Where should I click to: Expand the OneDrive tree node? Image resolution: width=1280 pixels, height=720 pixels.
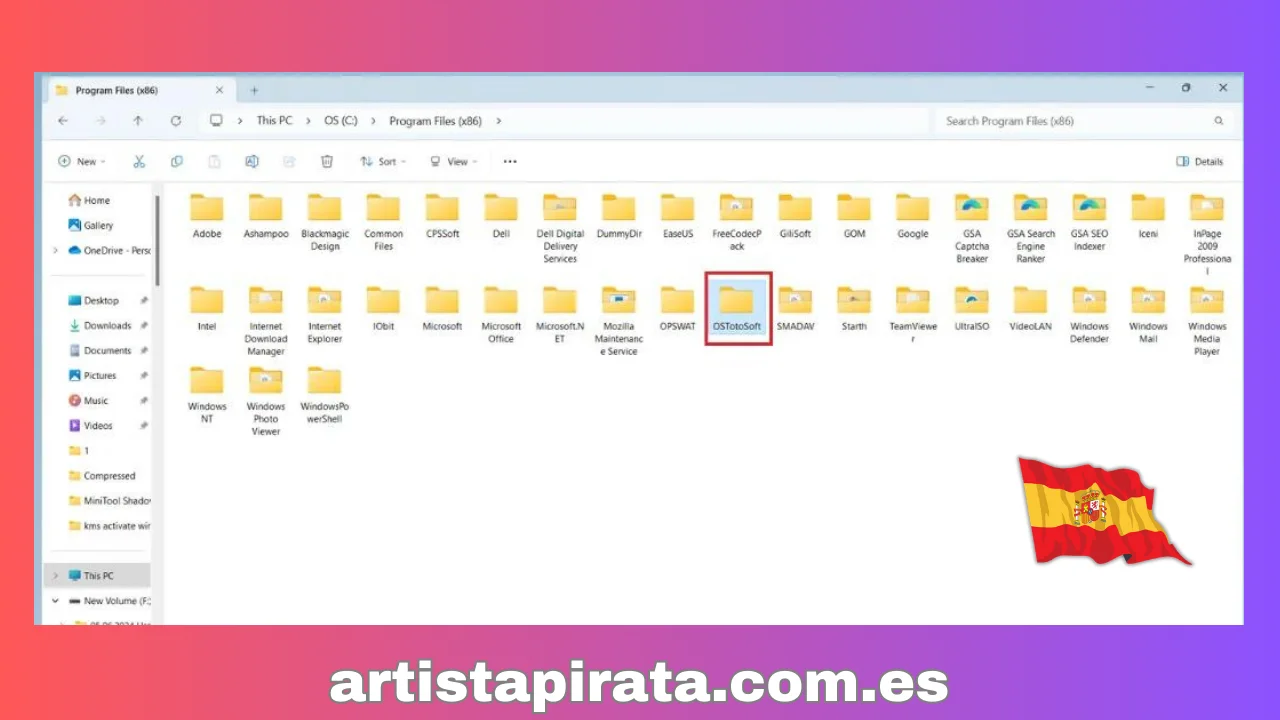pos(55,251)
